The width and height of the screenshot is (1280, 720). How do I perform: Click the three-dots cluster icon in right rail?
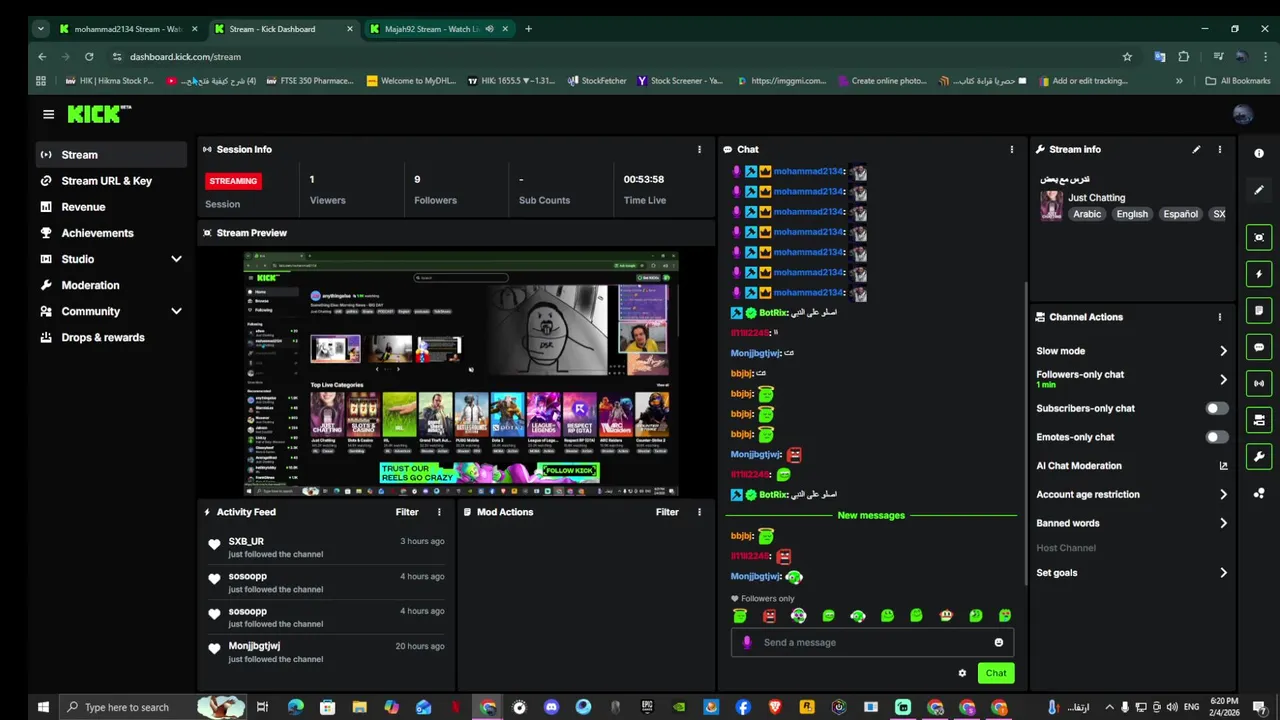click(x=1259, y=493)
